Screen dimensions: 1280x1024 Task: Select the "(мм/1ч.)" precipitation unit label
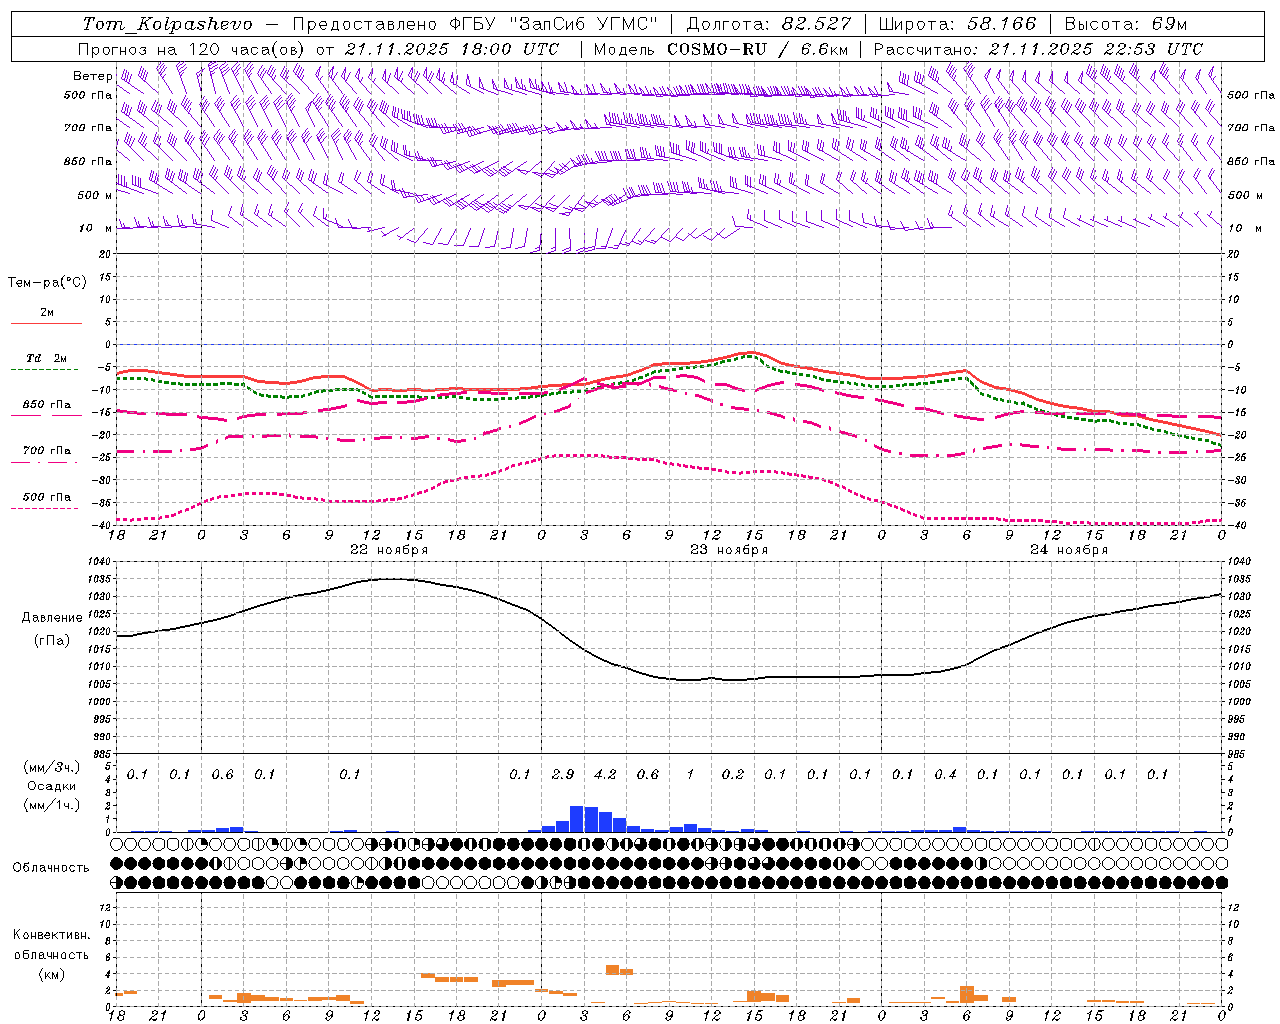(52, 805)
